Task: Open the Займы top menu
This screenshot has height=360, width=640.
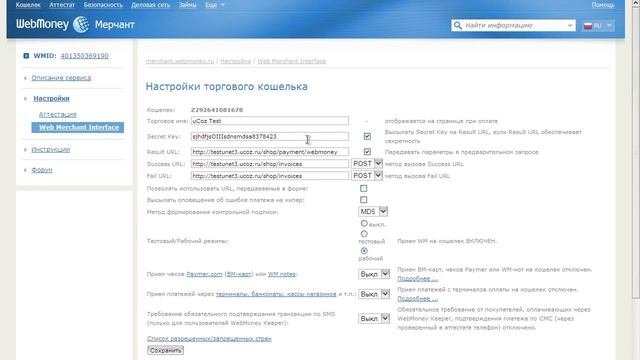Action: point(188,5)
